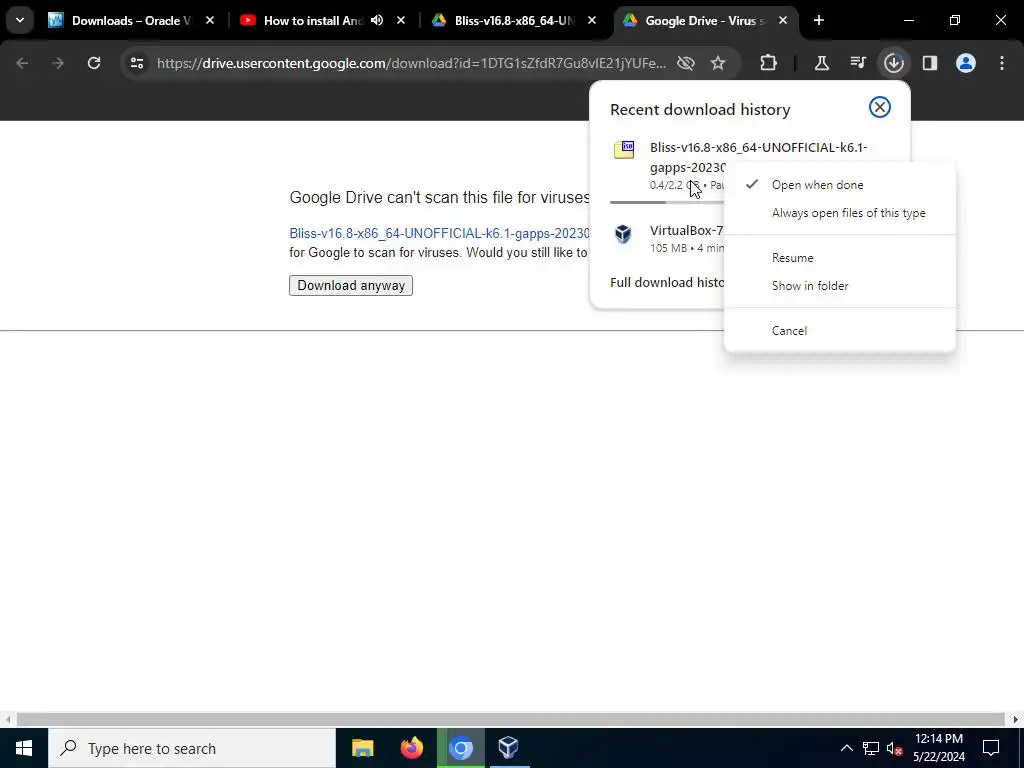Image resolution: width=1024 pixels, height=768 pixels.
Task: Click the muted volume tray icon
Action: (895, 748)
